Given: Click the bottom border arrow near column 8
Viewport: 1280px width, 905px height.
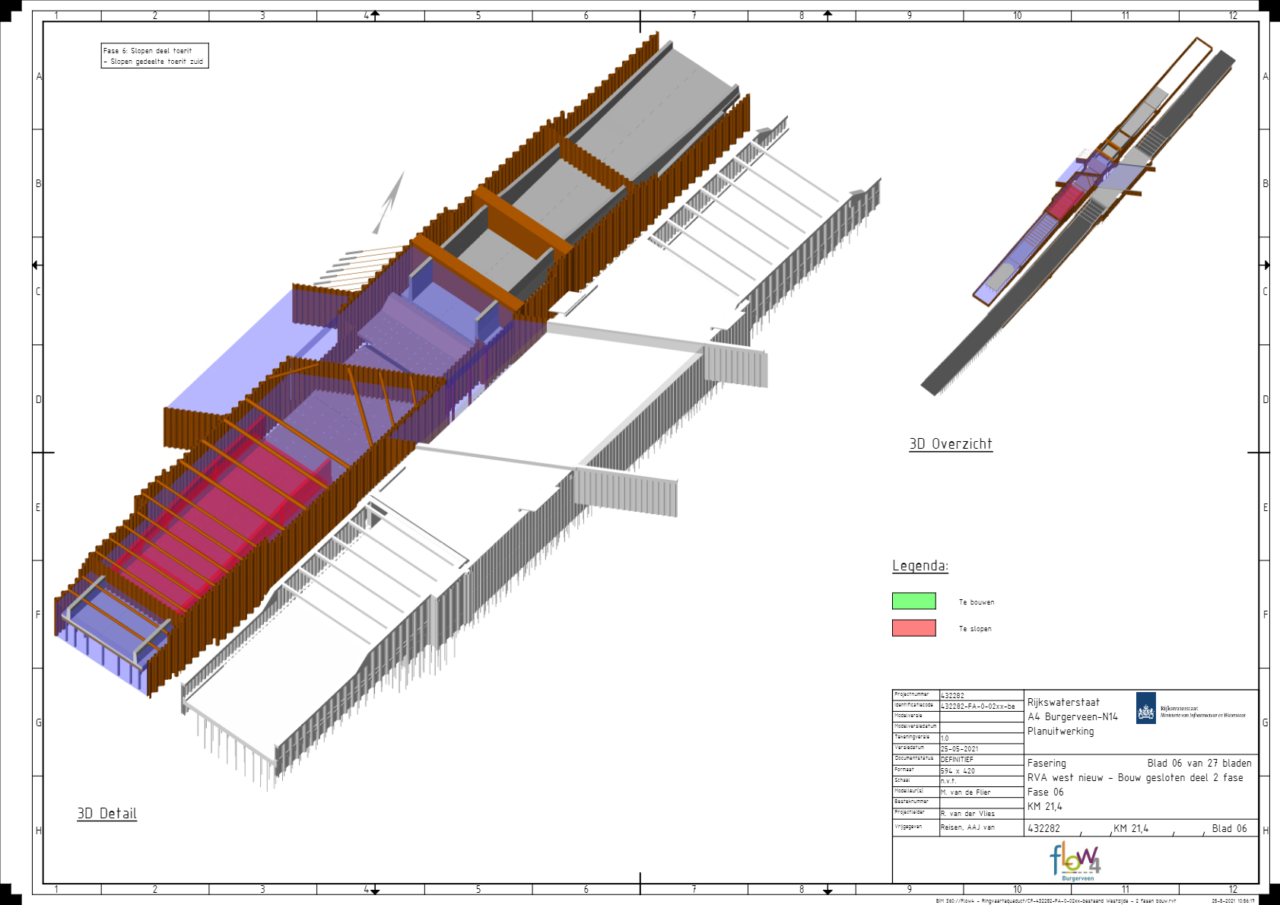Looking at the screenshot, I should [x=827, y=889].
